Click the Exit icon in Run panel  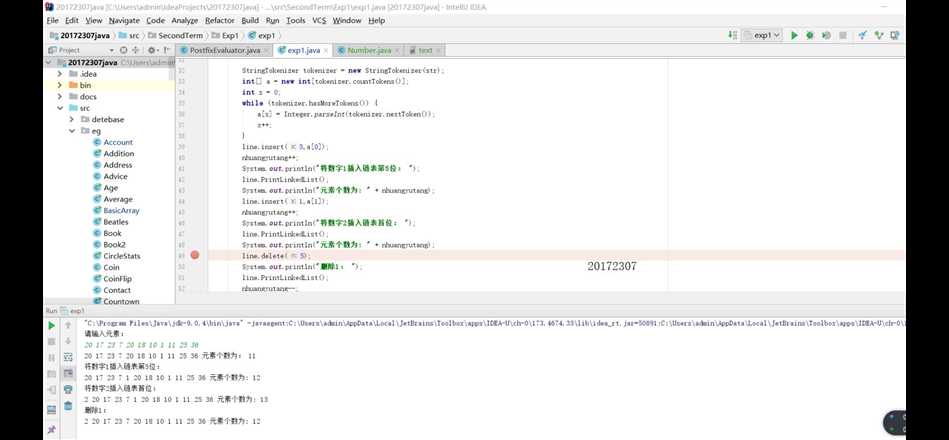(51, 390)
